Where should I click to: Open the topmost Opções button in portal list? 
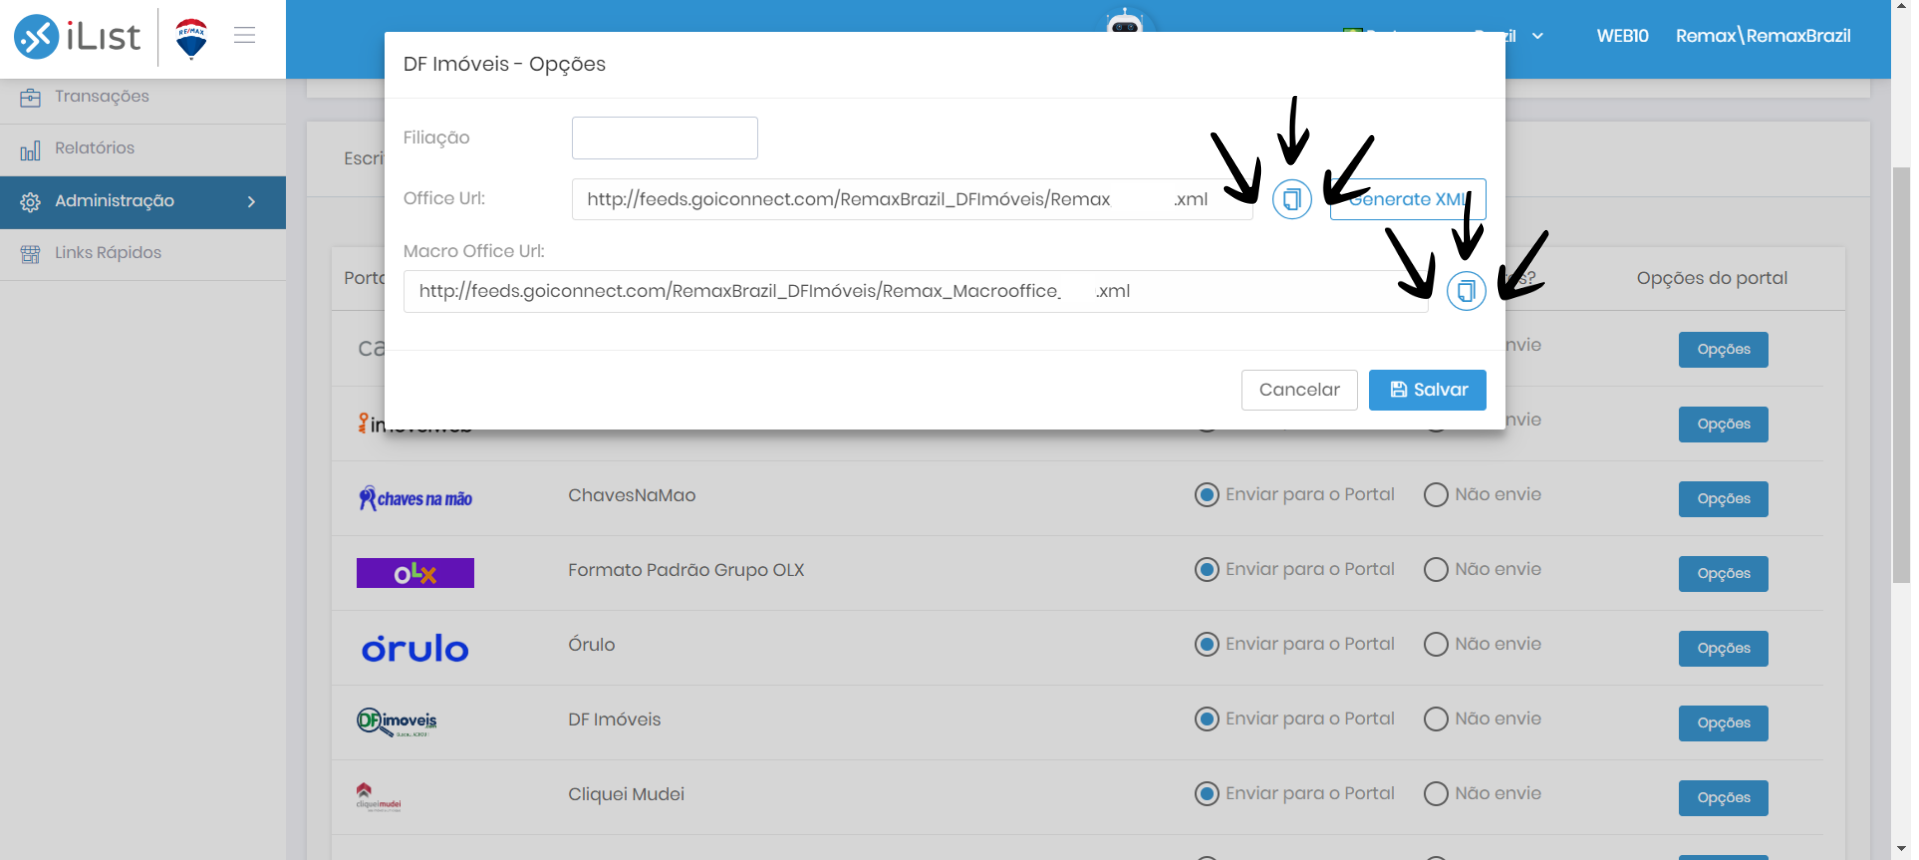pos(1723,350)
